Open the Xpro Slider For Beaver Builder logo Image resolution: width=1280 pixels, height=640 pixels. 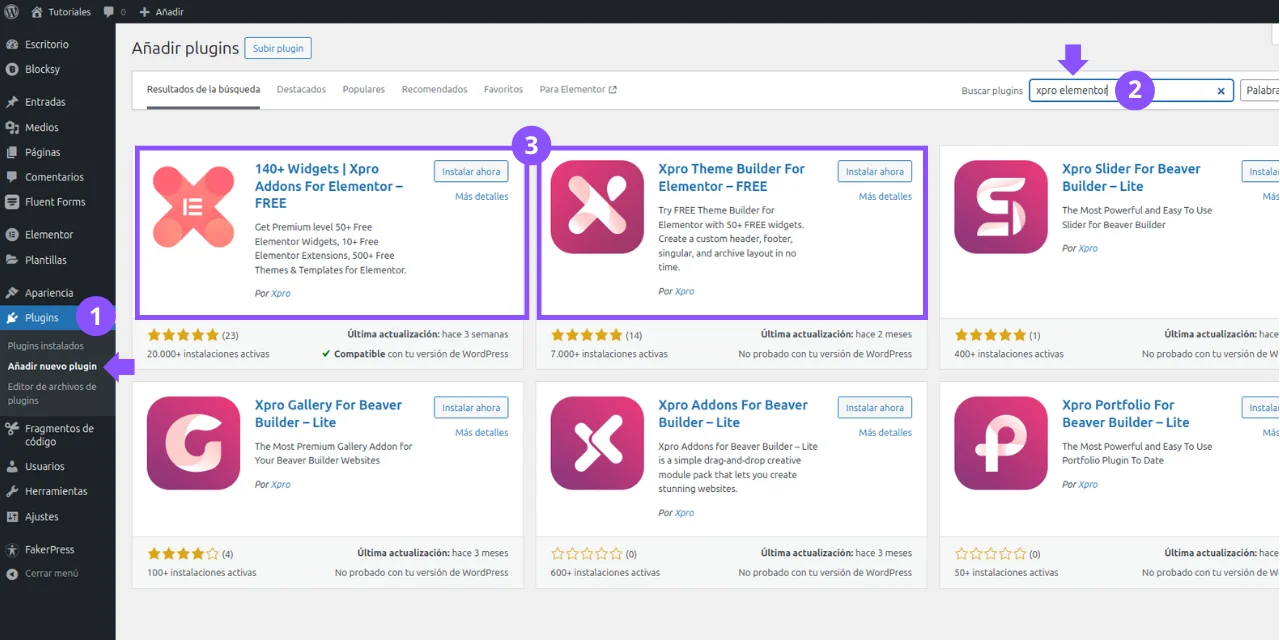click(1001, 207)
